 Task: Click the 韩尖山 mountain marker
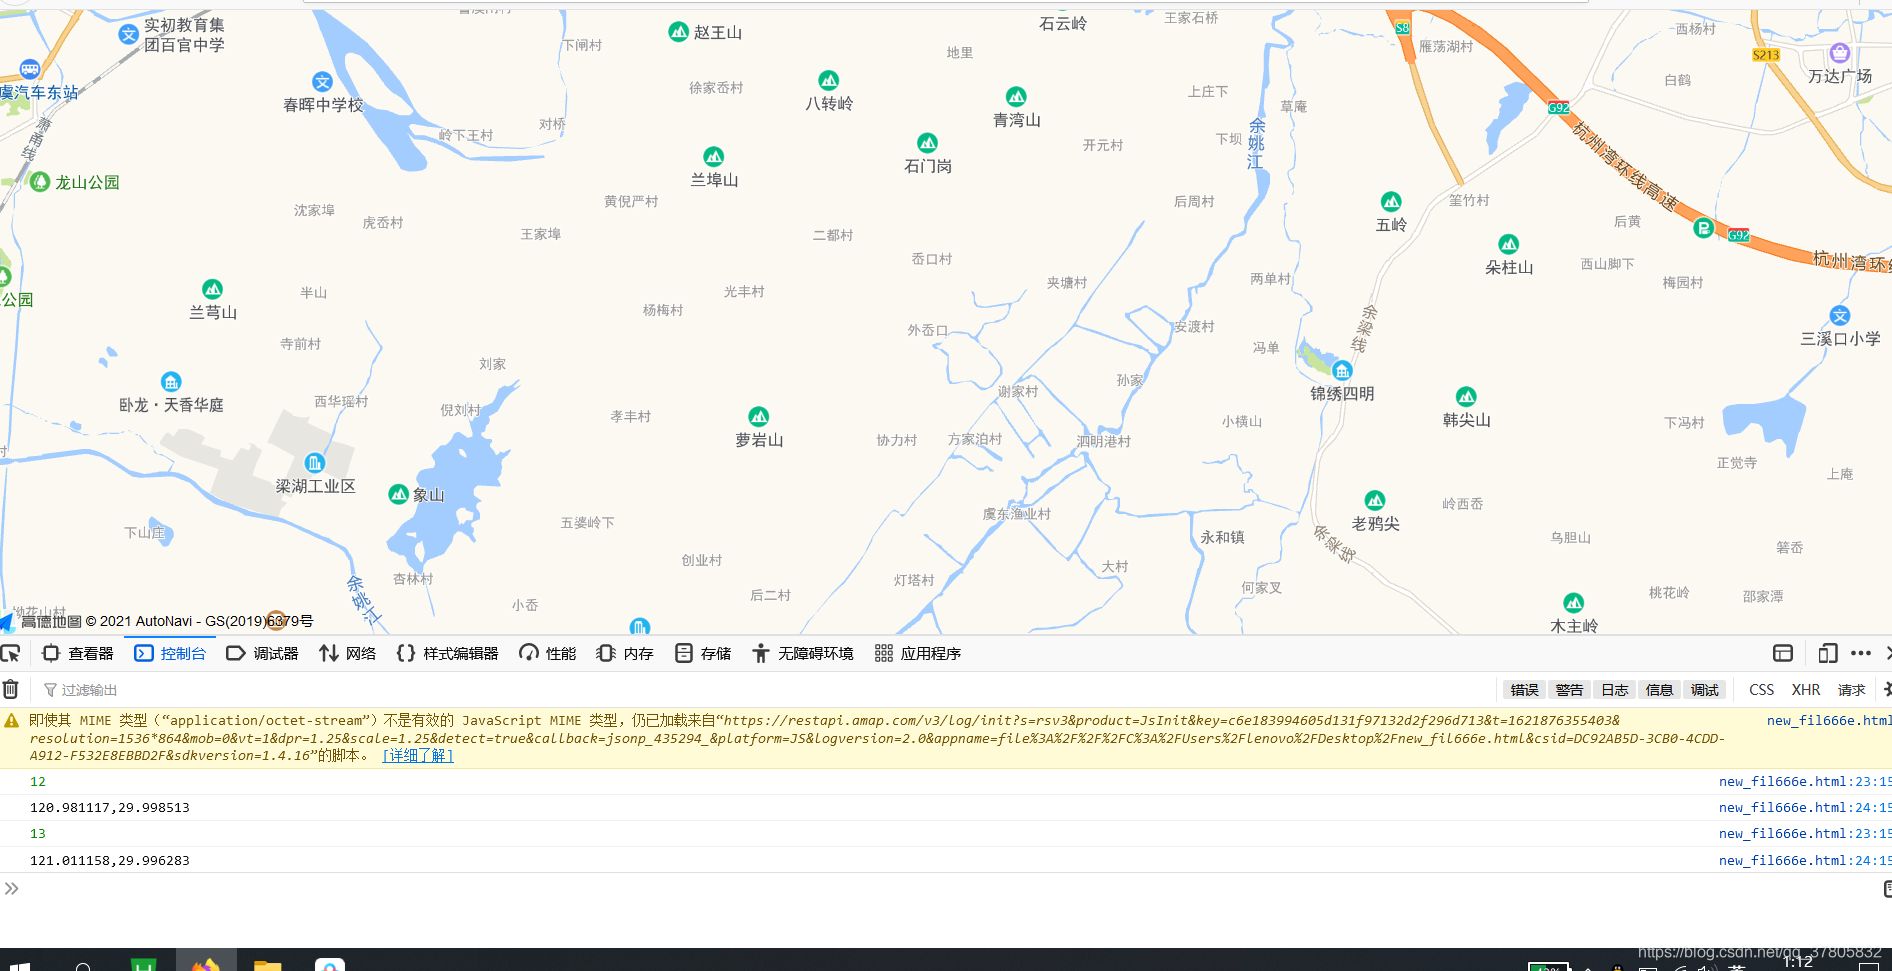click(x=1466, y=396)
